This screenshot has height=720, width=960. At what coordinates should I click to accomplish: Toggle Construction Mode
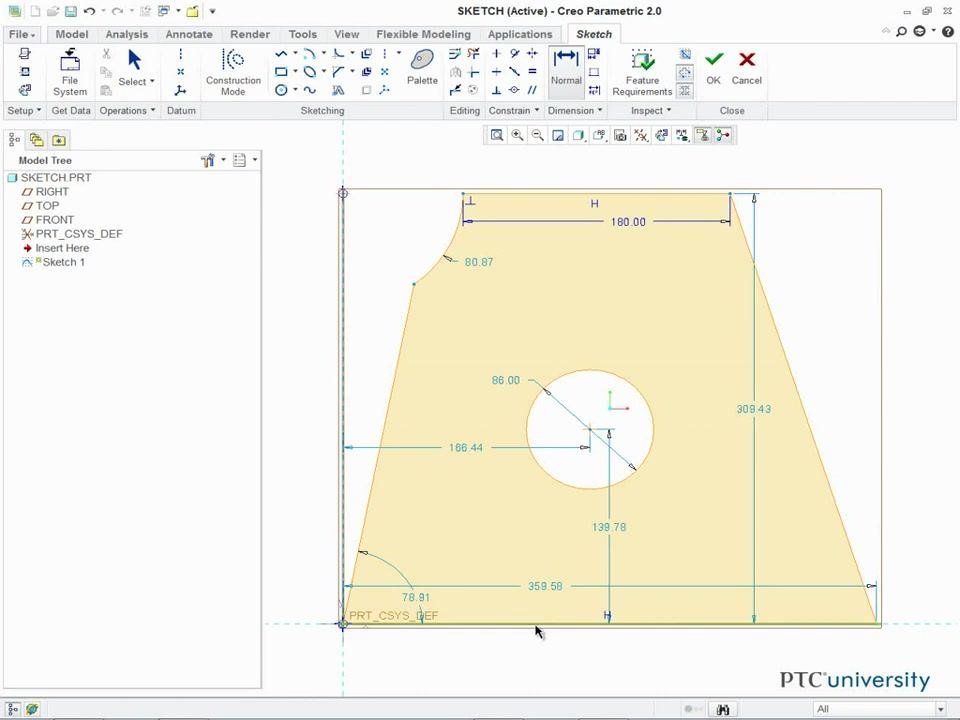(x=233, y=72)
